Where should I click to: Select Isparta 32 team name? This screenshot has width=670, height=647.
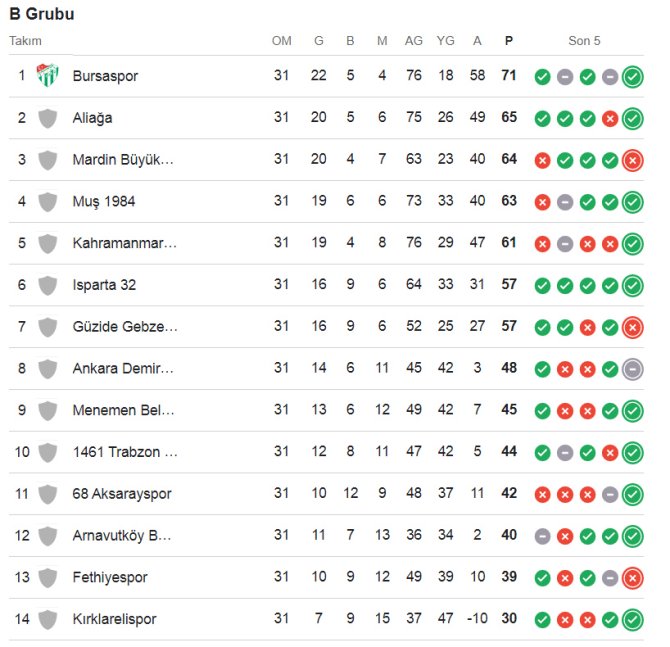click(105, 285)
